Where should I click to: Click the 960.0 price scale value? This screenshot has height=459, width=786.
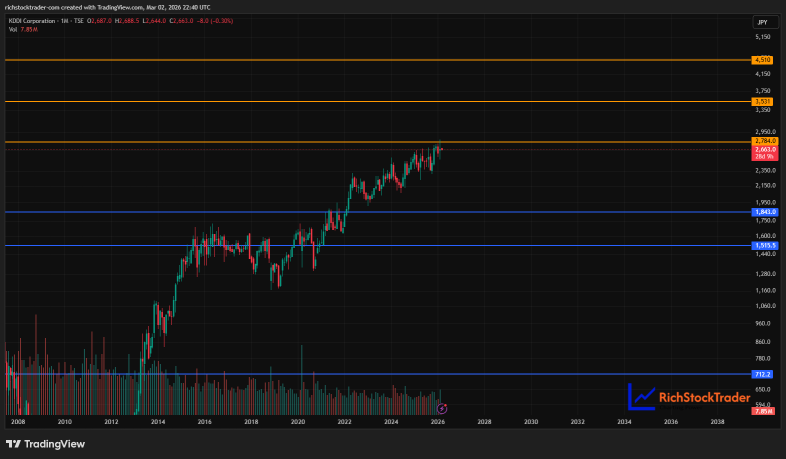763,324
